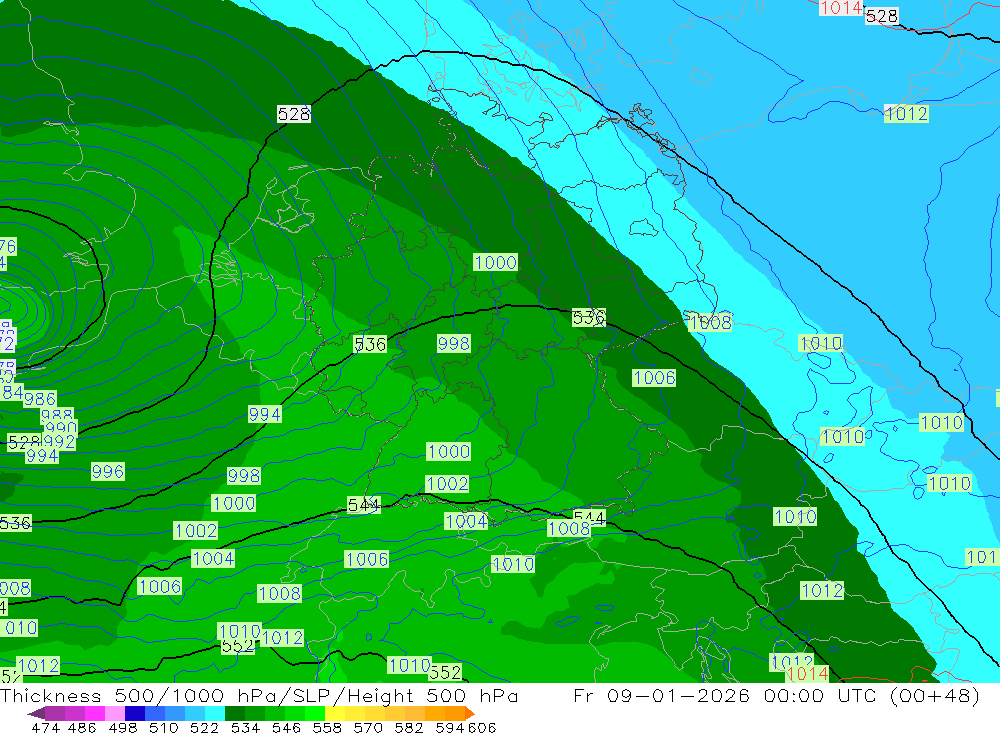
Task: Click the darkest green legend swatch
Action: (x=235, y=713)
